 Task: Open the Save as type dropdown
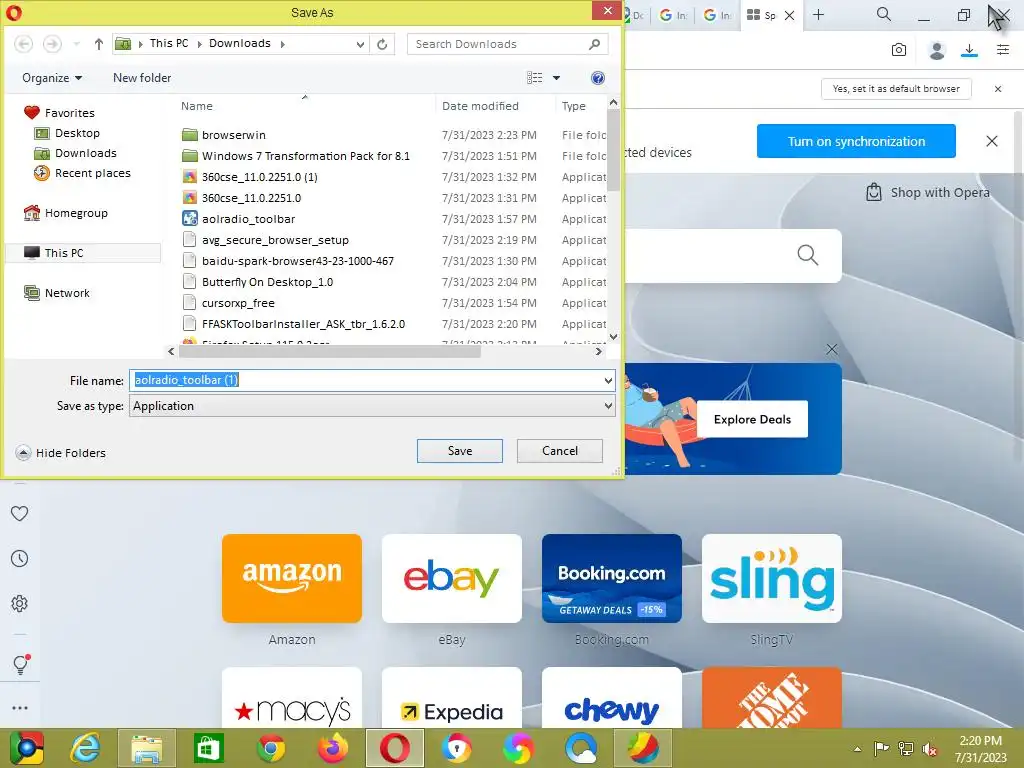[x=608, y=406]
